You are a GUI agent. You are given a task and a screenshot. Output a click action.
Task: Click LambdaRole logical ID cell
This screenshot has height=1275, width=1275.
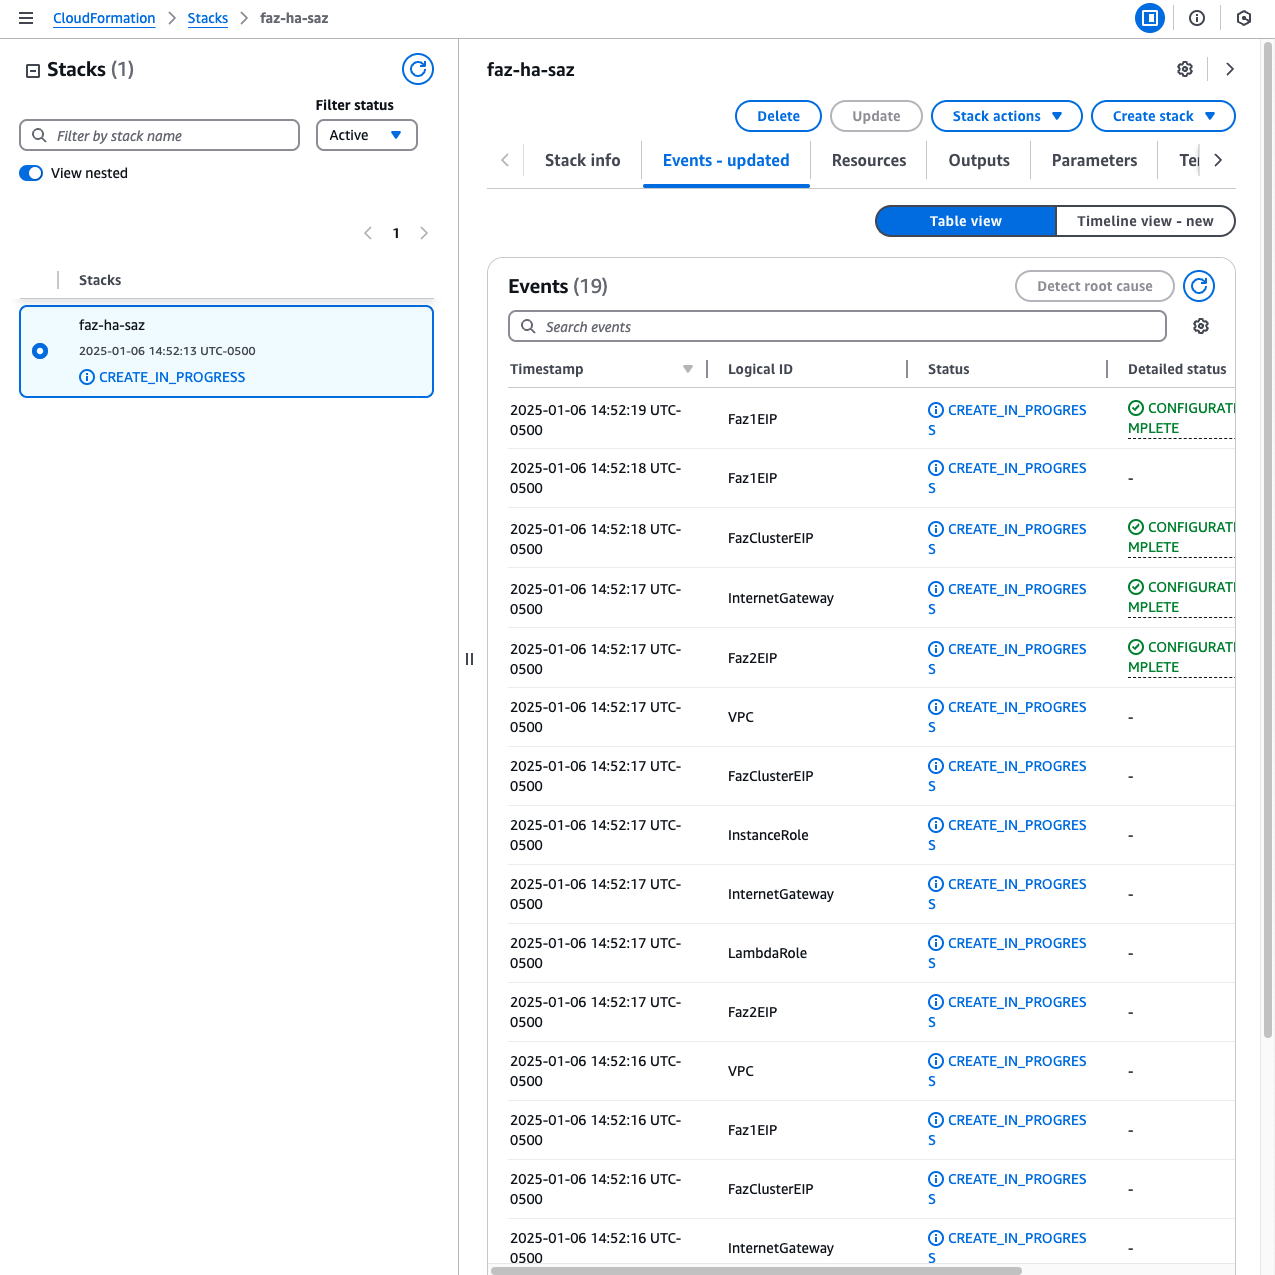click(x=767, y=953)
